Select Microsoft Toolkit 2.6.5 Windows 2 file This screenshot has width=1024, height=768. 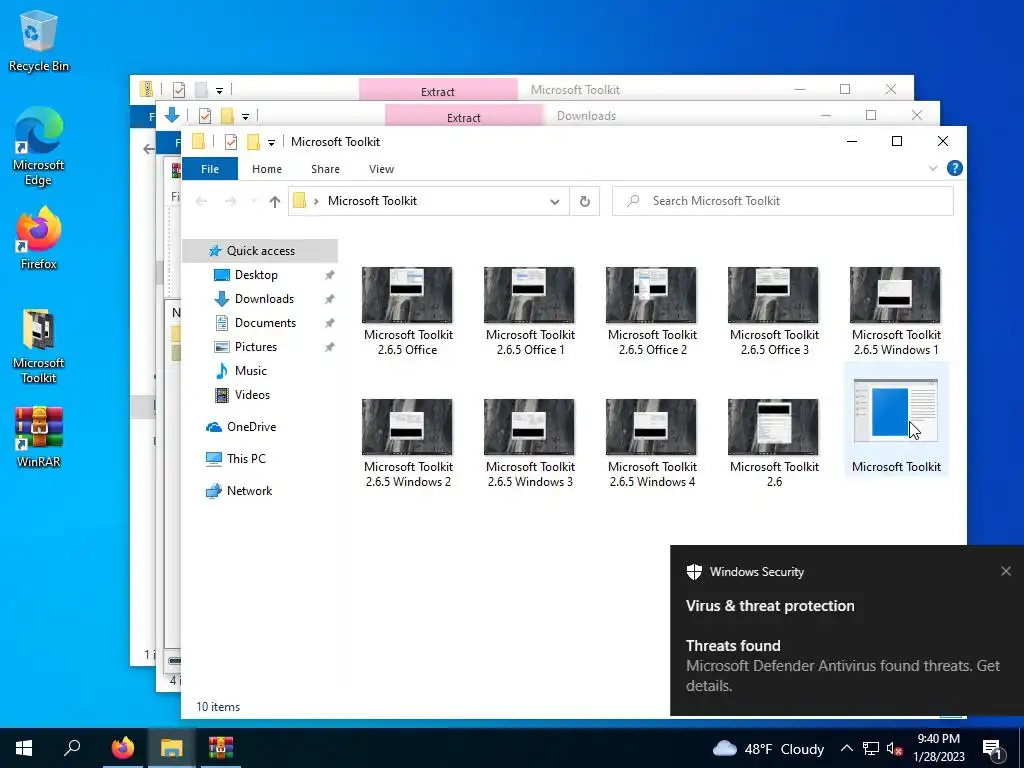click(x=408, y=443)
